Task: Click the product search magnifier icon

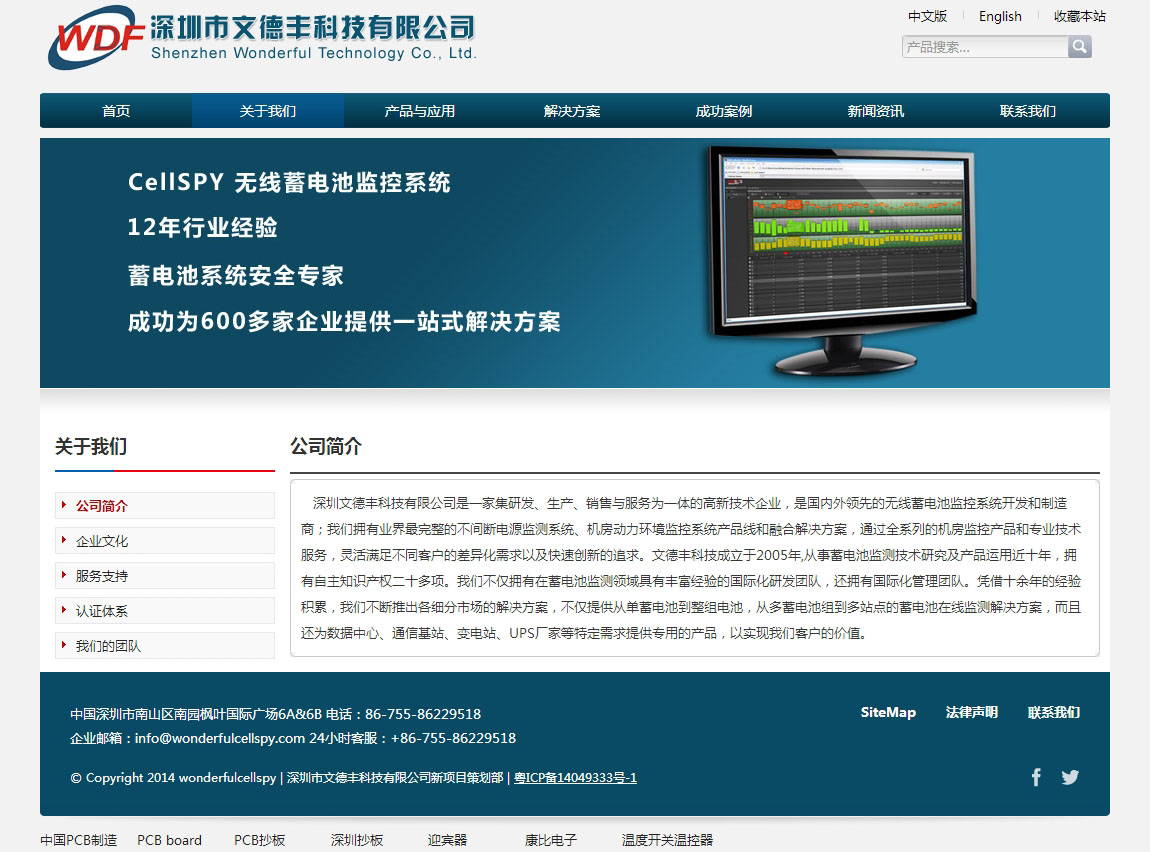Action: [1080, 47]
